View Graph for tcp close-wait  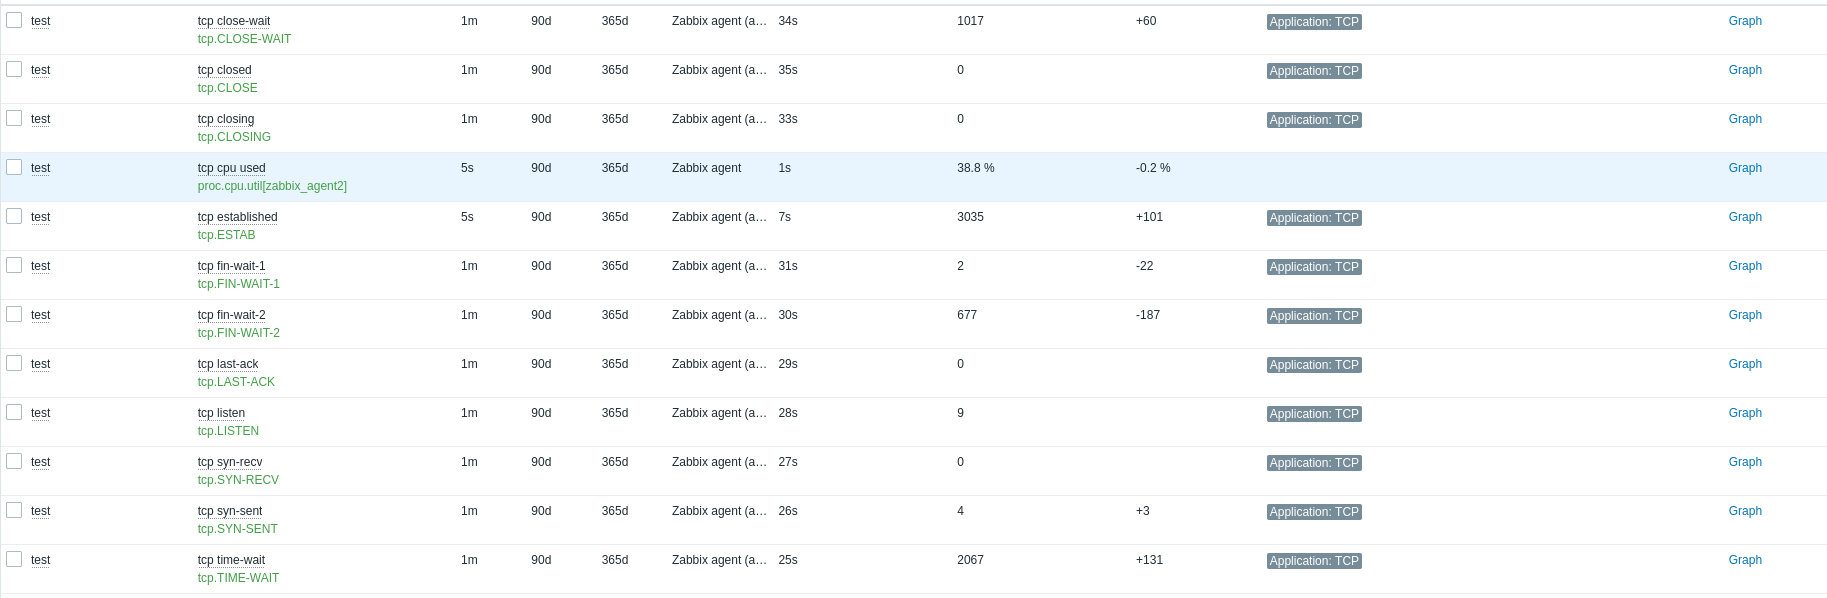pos(1745,21)
